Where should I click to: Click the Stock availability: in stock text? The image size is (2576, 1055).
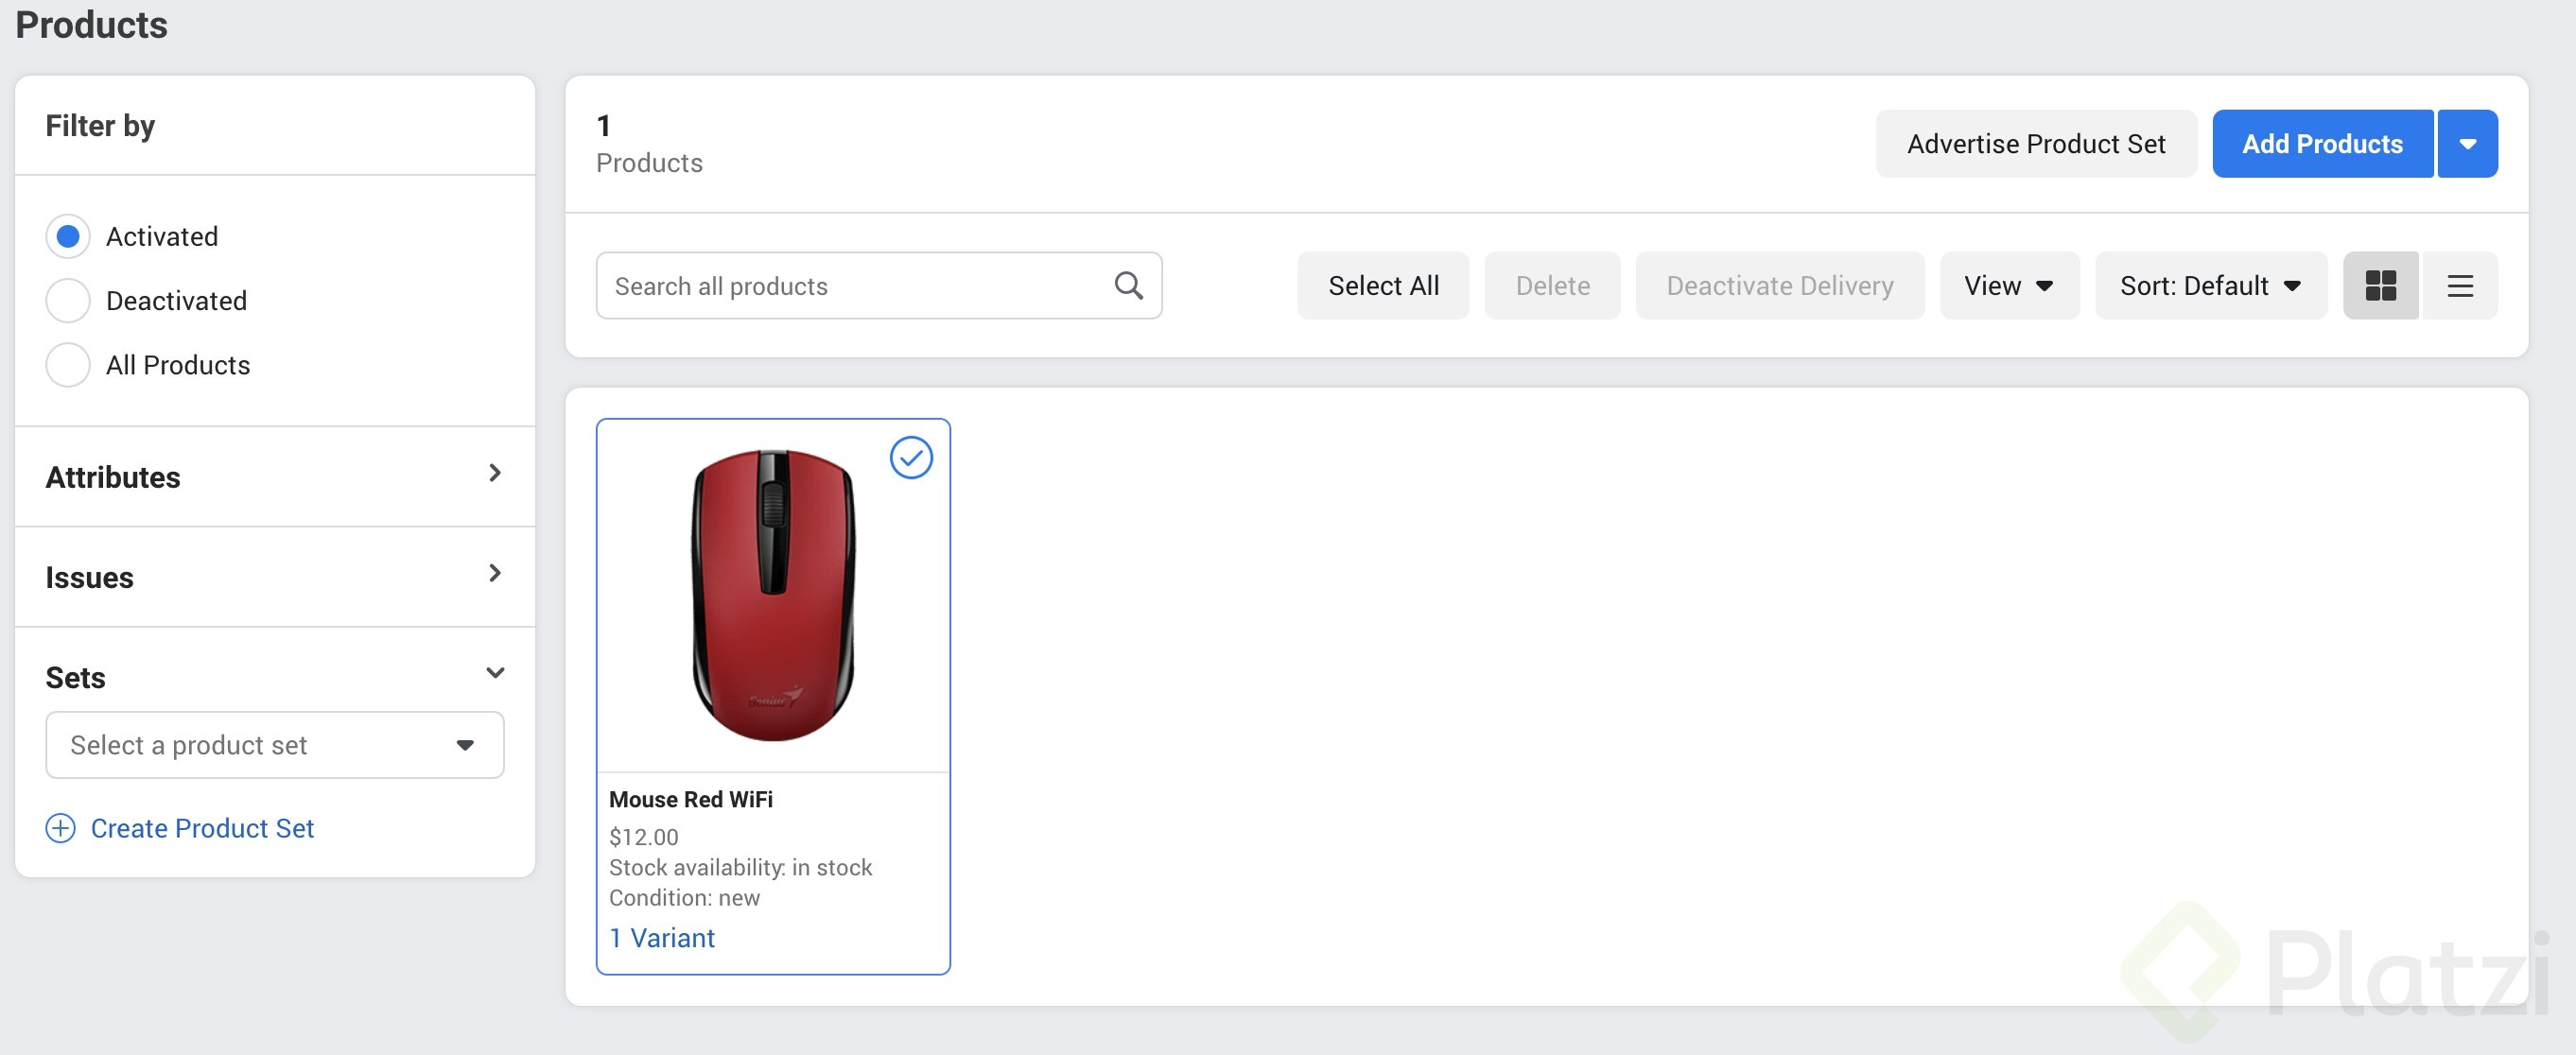(741, 867)
